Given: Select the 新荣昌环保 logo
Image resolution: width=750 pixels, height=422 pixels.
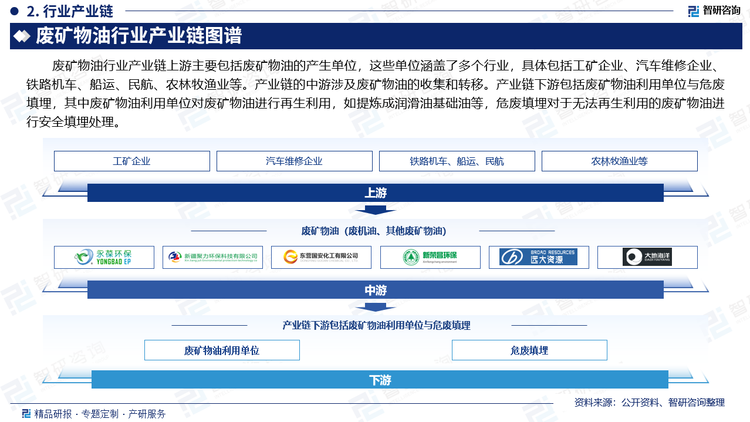Looking at the screenshot, I should (x=430, y=257).
